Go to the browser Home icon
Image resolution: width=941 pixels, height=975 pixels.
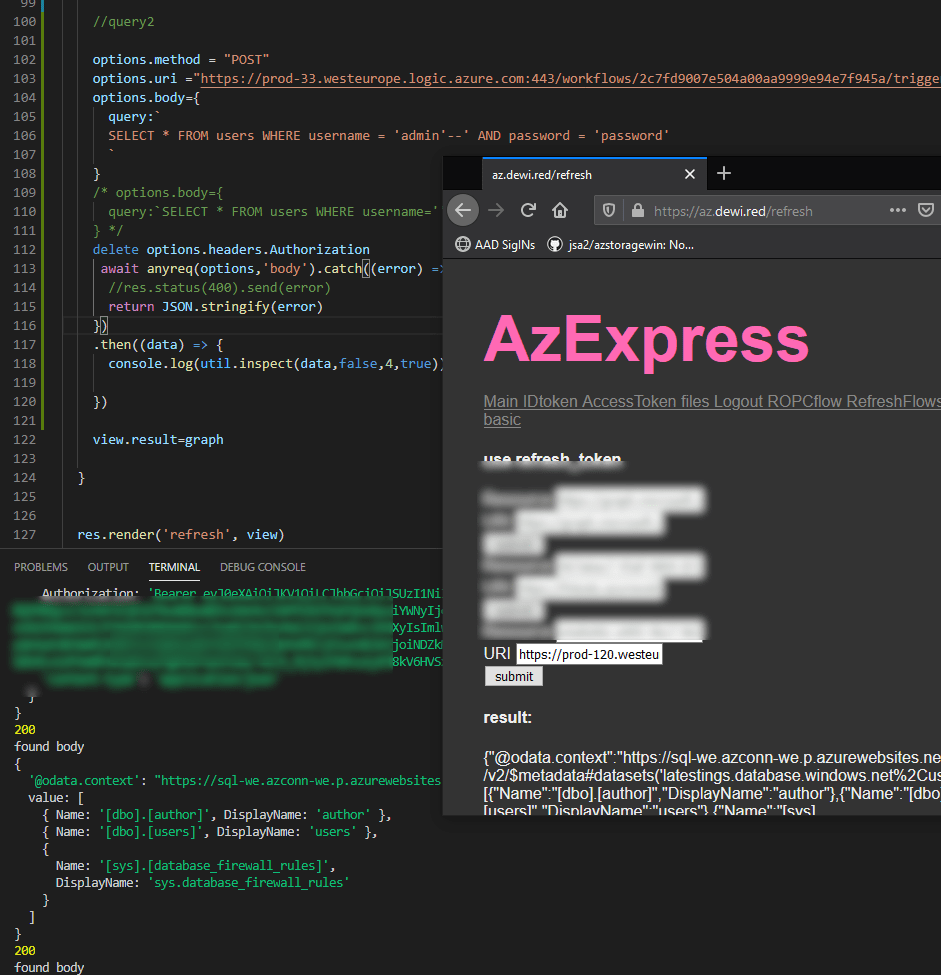tap(560, 211)
